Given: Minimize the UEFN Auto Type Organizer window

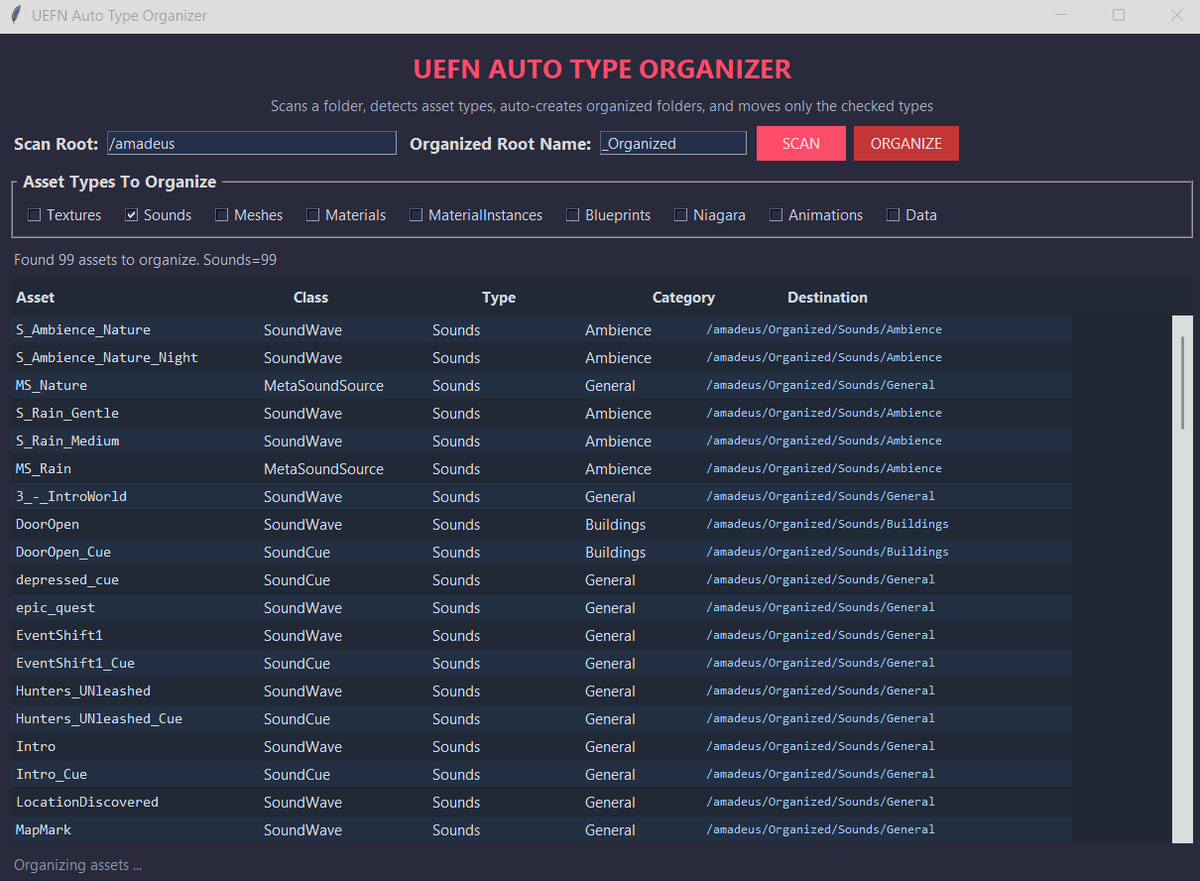Looking at the screenshot, I should [1062, 15].
